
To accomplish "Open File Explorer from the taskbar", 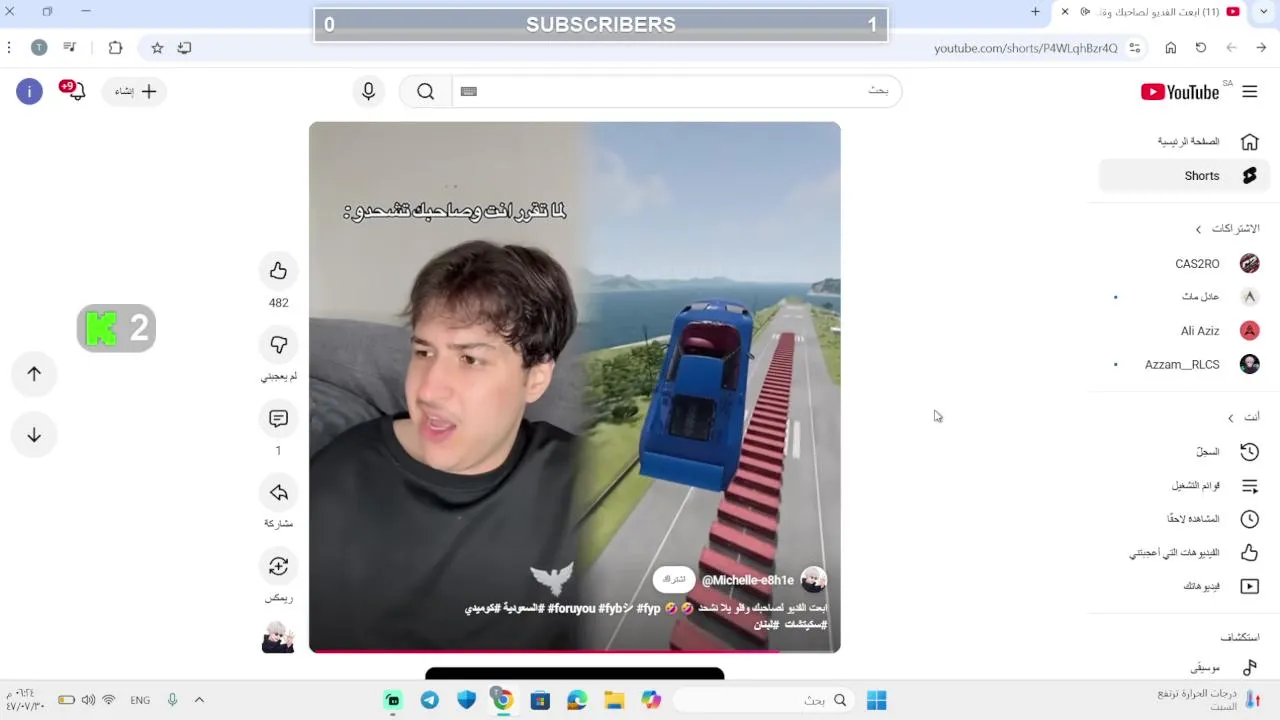I will (x=614, y=701).
